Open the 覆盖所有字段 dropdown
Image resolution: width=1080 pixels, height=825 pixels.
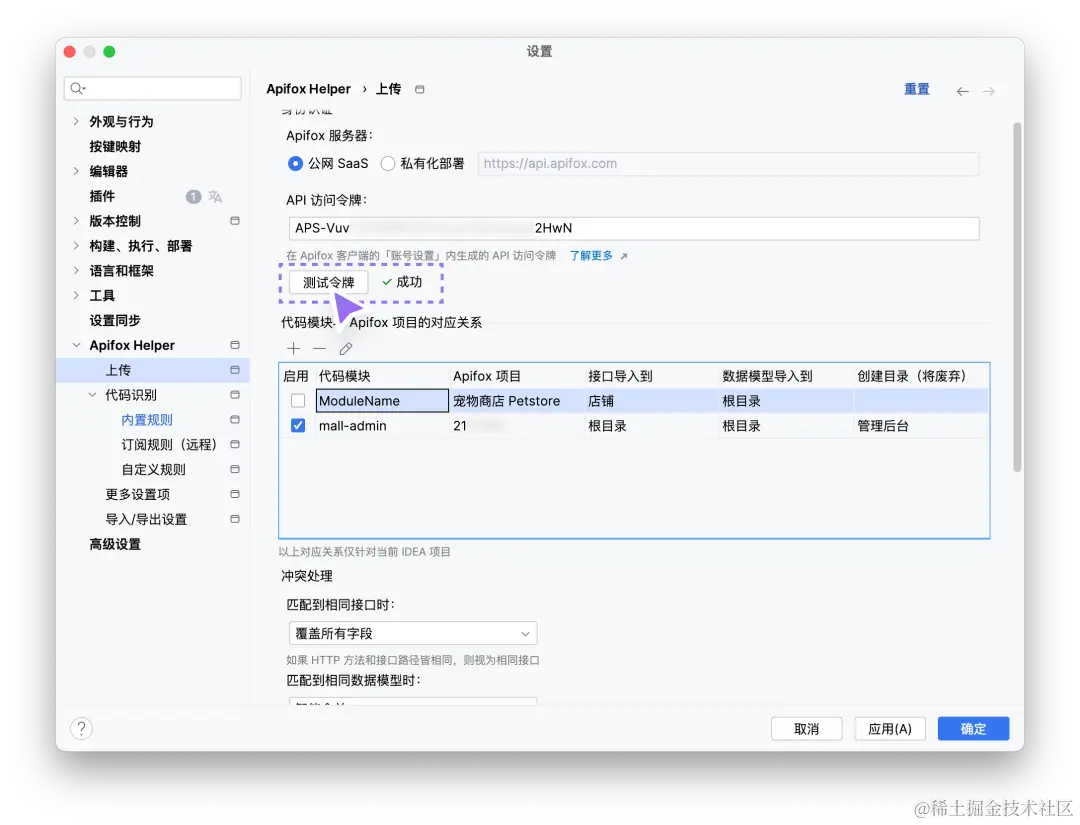click(x=413, y=634)
